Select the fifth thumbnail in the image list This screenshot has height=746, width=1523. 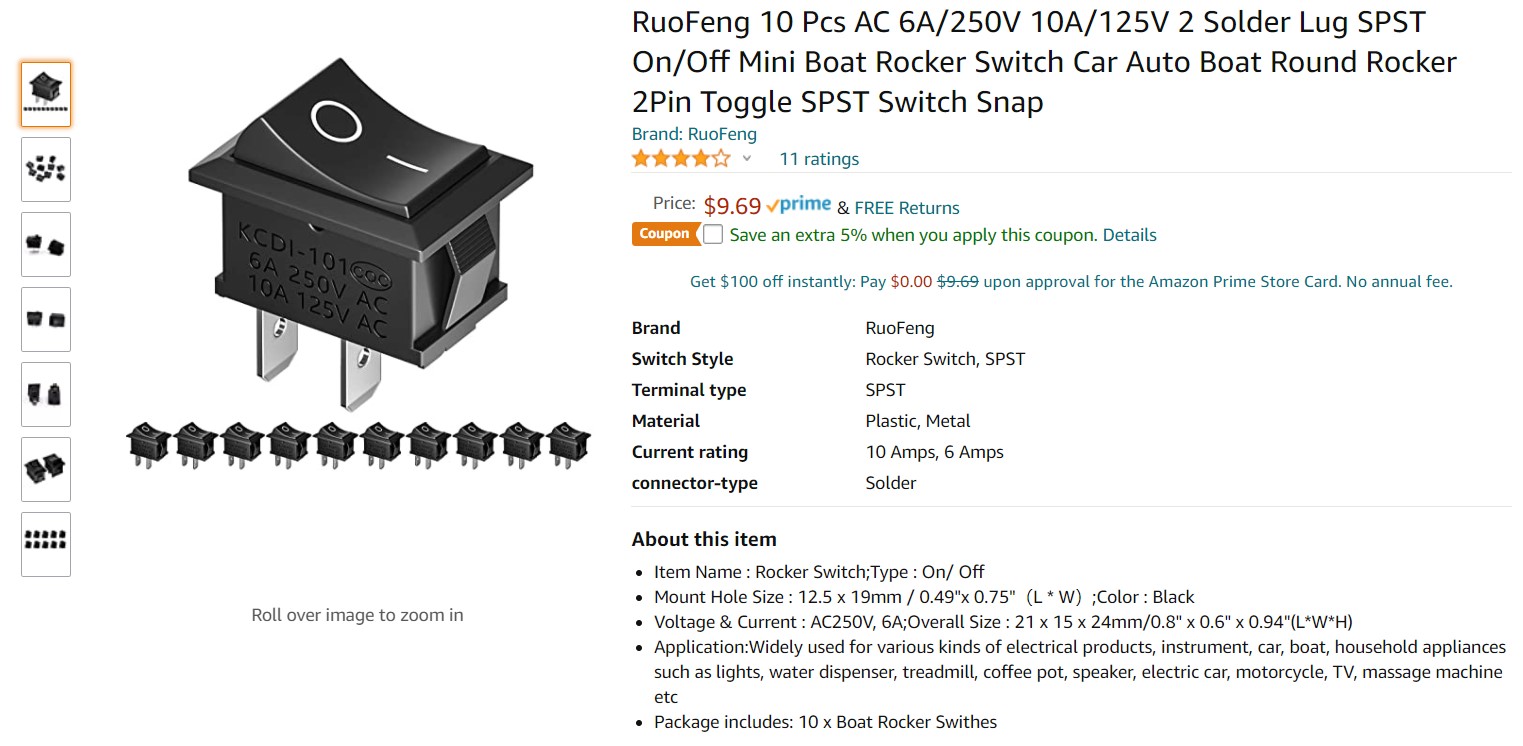click(46, 395)
